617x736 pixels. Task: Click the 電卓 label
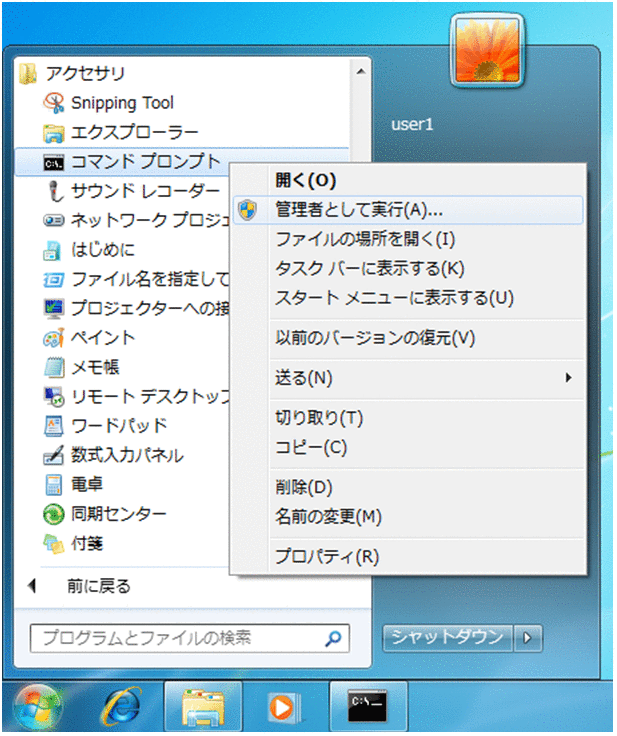click(86, 484)
